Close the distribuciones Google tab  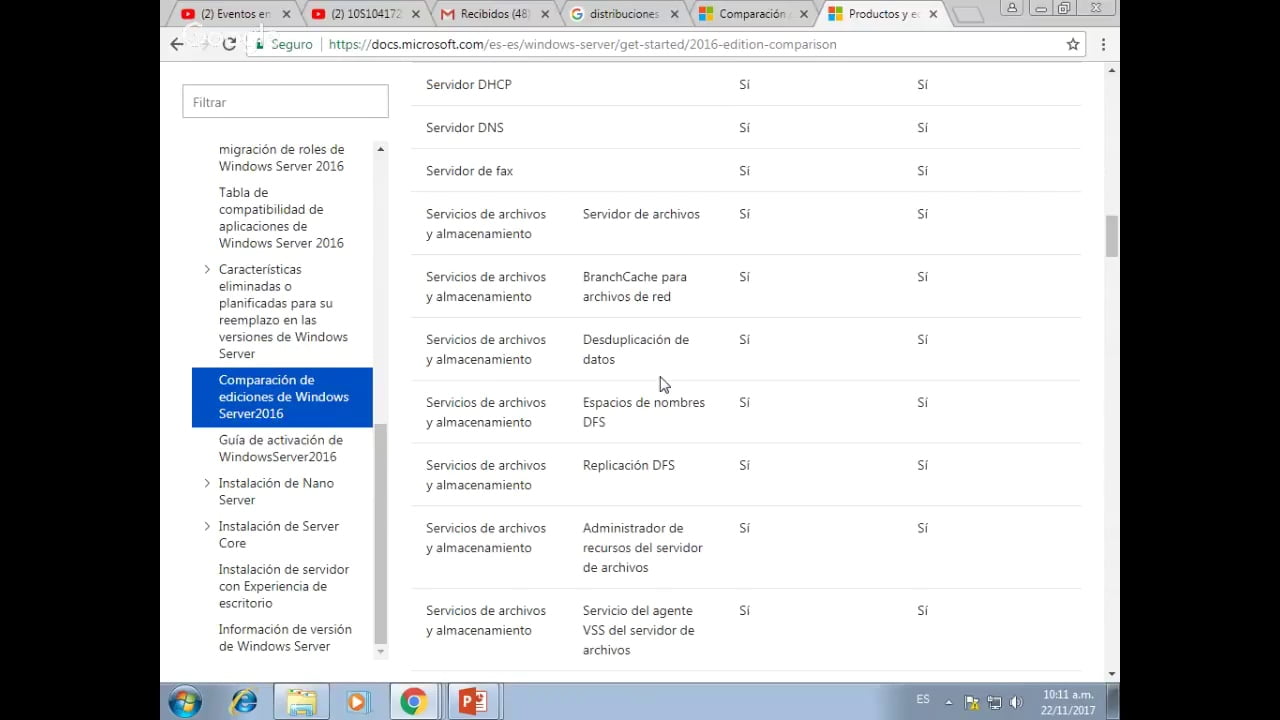(675, 14)
